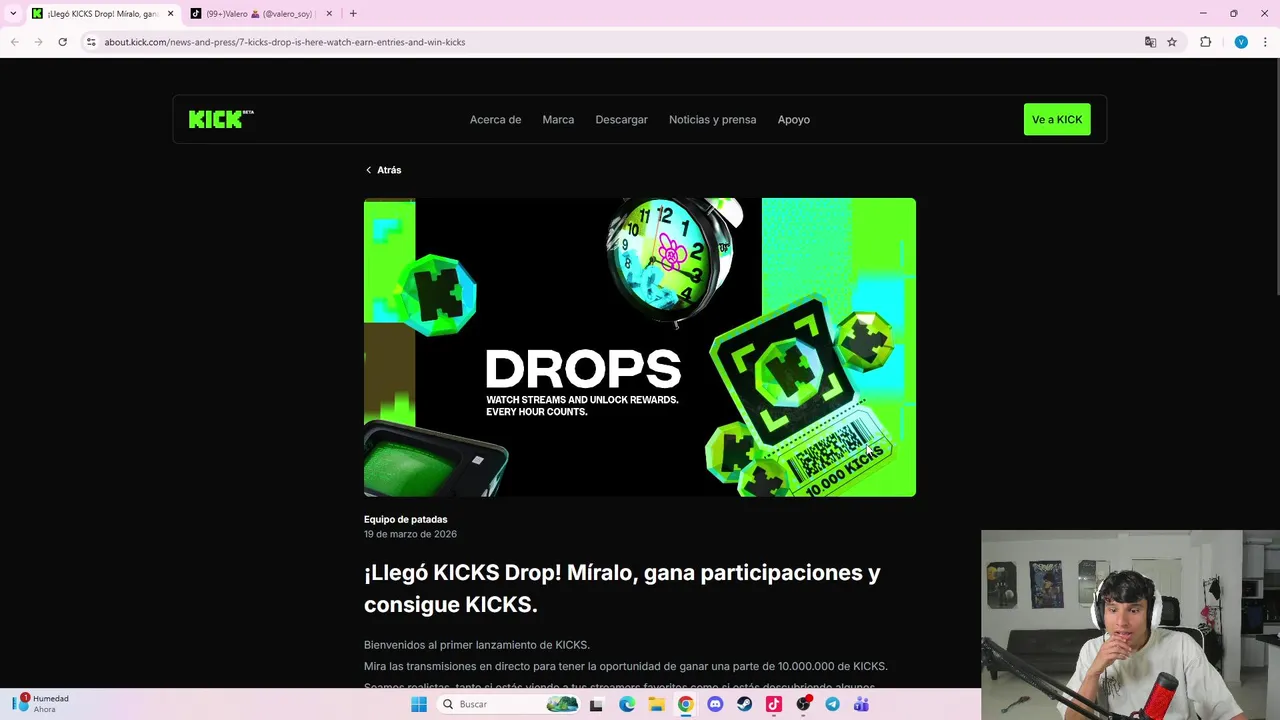Go back with browser back arrow
The width and height of the screenshot is (1280, 720).
(14, 42)
